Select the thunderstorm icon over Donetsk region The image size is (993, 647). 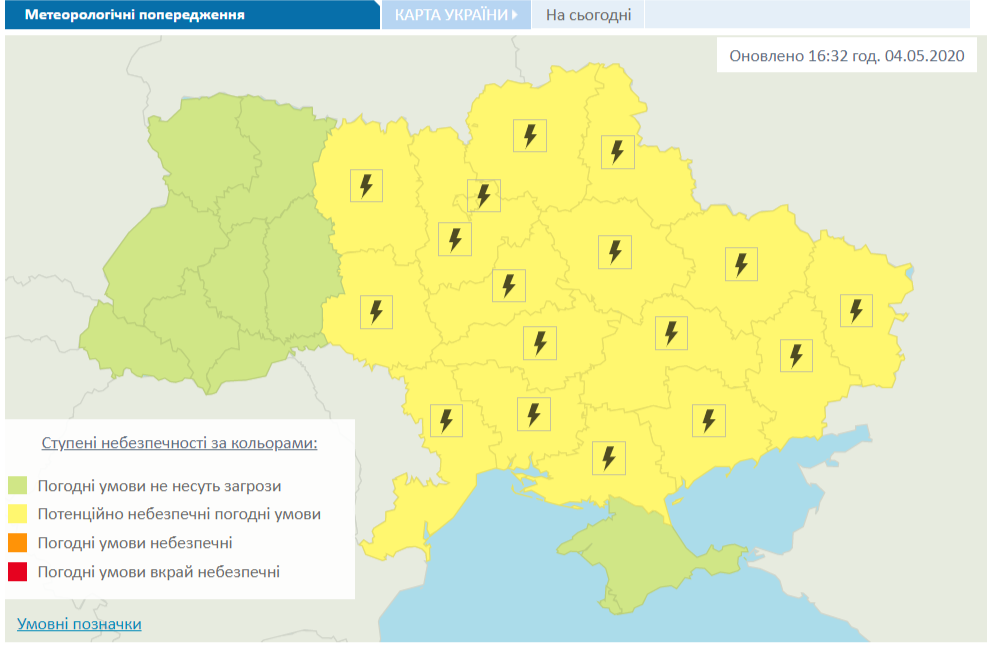(797, 354)
